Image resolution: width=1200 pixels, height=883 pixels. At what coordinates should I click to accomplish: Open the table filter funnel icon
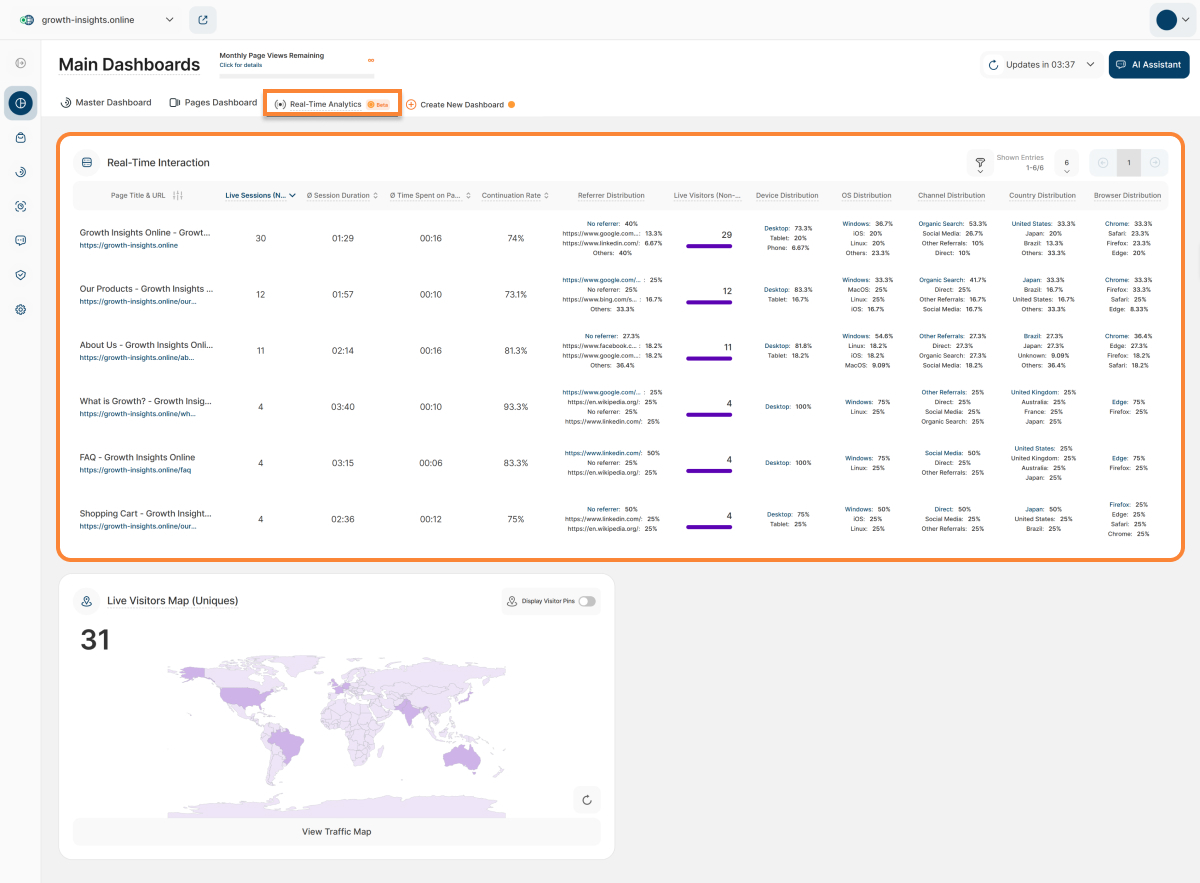979,163
